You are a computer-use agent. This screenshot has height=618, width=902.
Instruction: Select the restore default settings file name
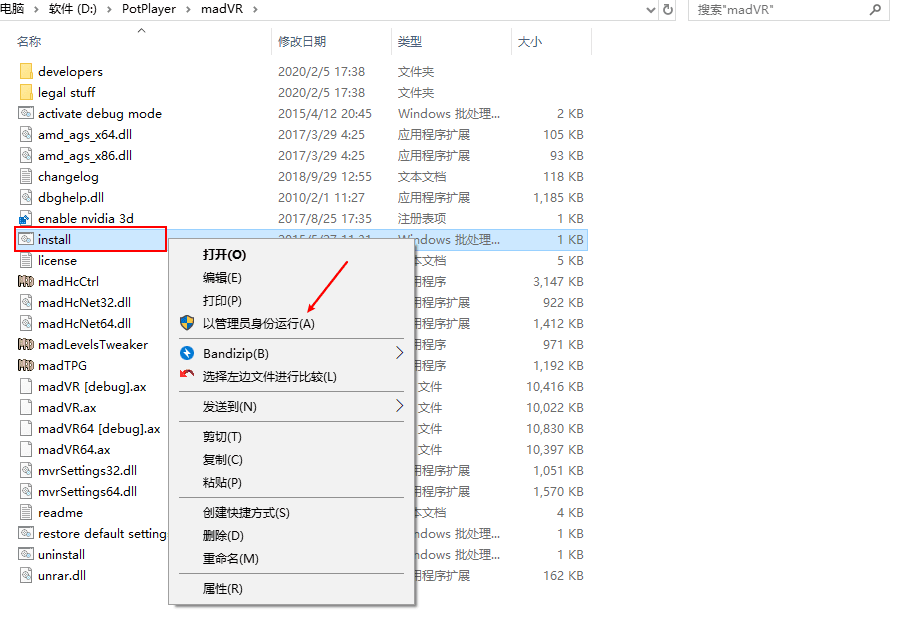coord(102,533)
